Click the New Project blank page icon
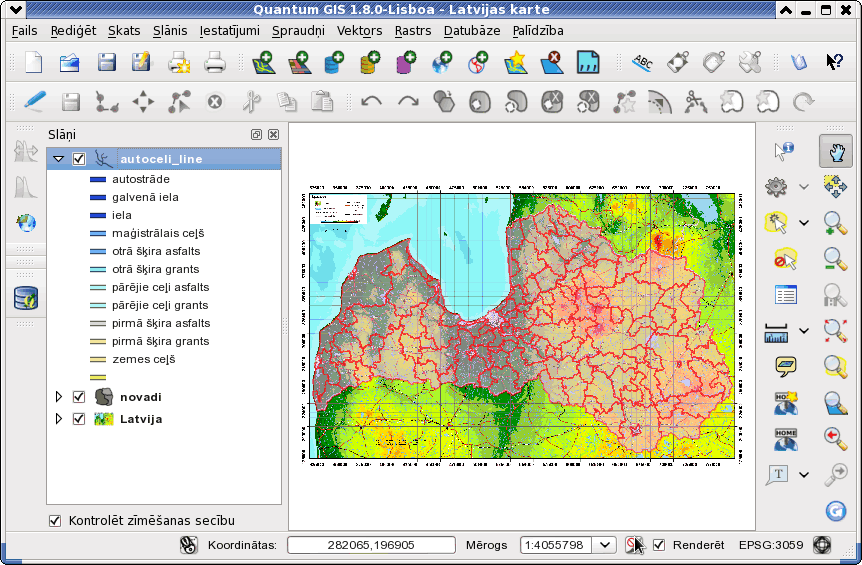The image size is (862, 565). [34, 62]
